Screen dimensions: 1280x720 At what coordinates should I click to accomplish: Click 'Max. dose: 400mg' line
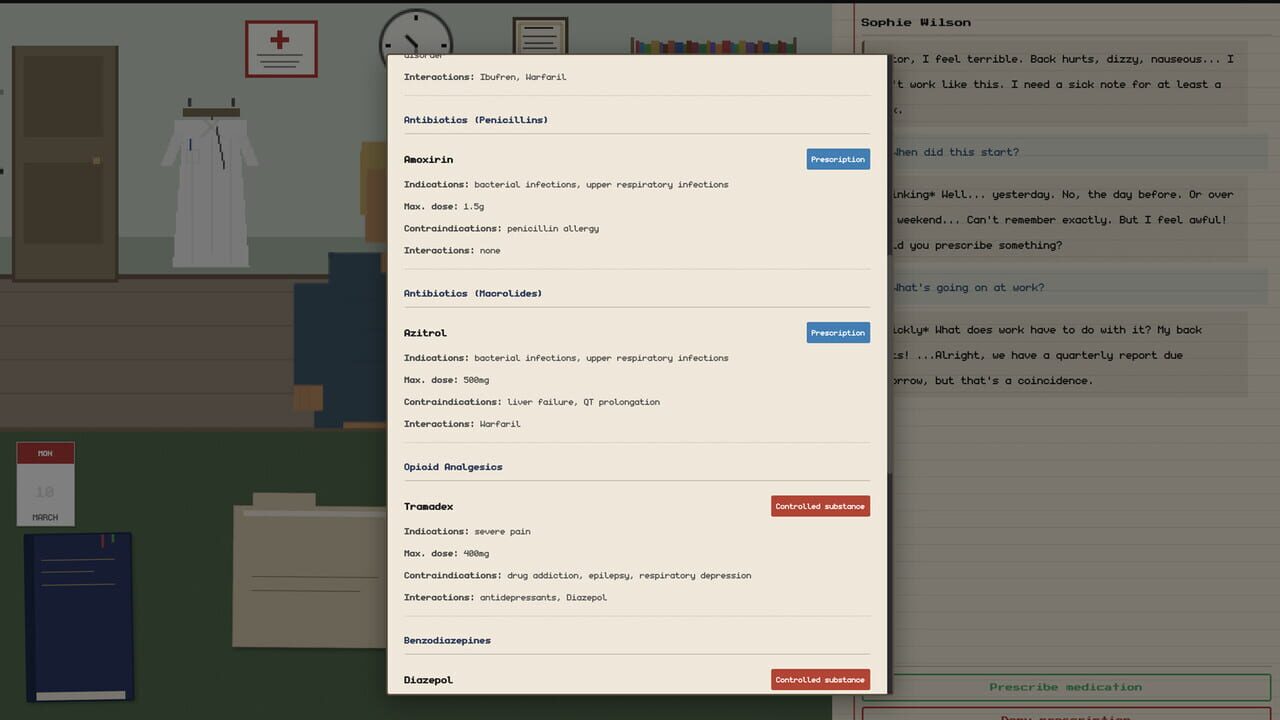click(x=447, y=553)
